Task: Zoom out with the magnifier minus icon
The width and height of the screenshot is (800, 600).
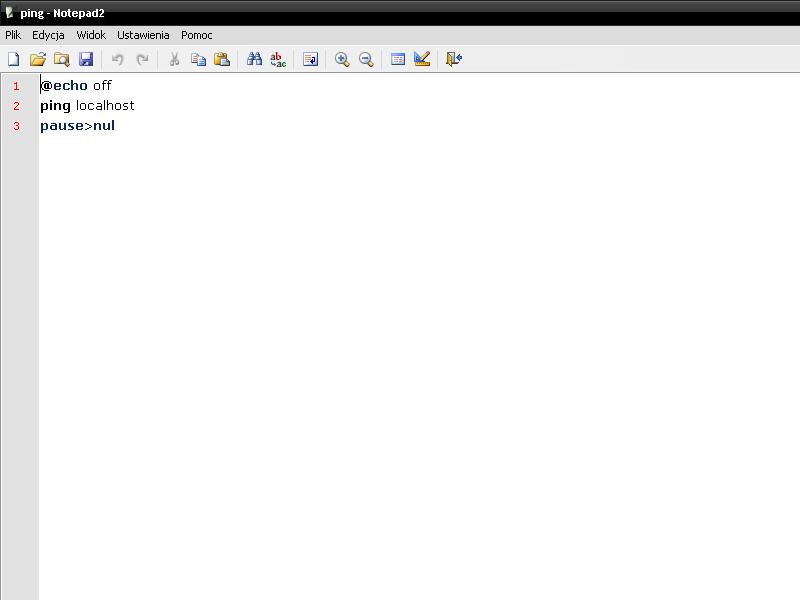Action: coord(366,59)
